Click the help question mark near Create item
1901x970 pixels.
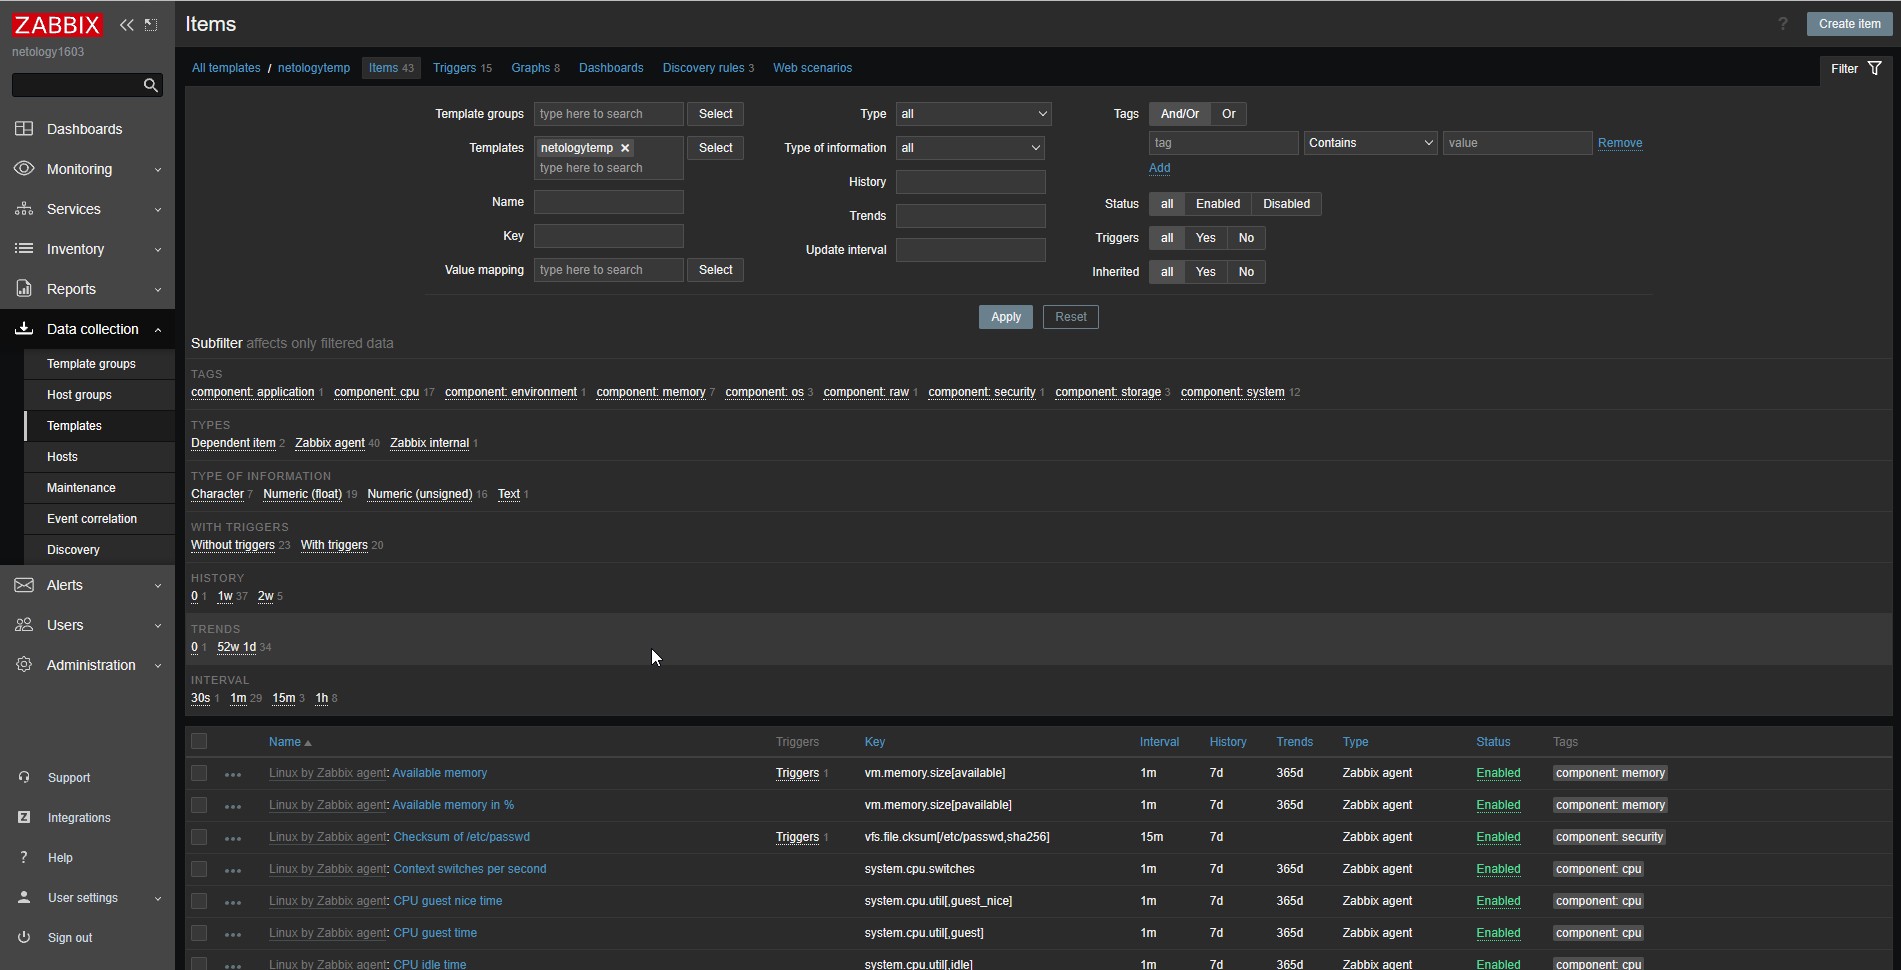pos(1782,24)
